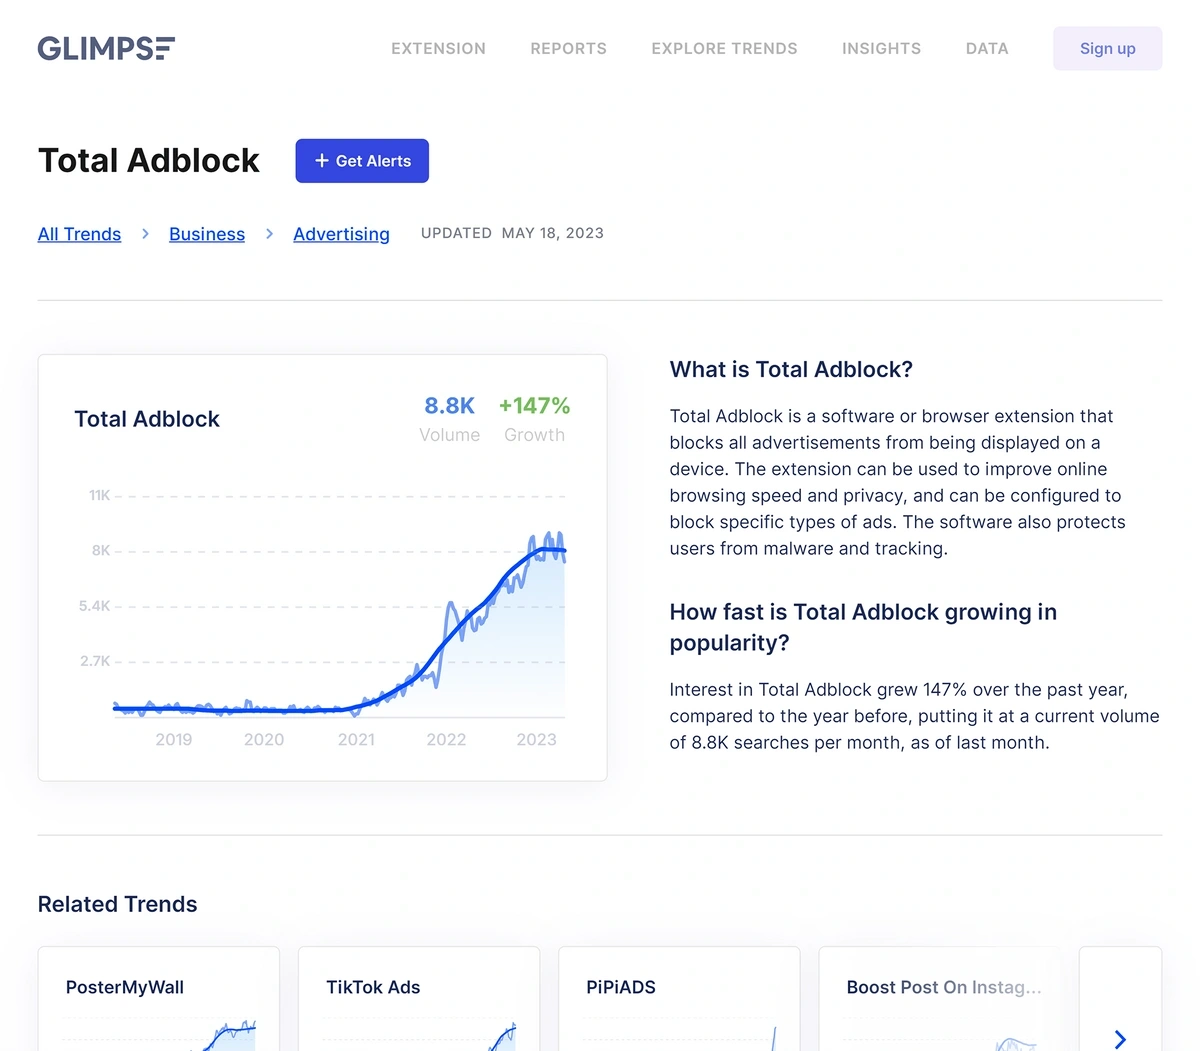Follow the All Trends breadcrumb link
This screenshot has width=1200, height=1051.
(79, 234)
